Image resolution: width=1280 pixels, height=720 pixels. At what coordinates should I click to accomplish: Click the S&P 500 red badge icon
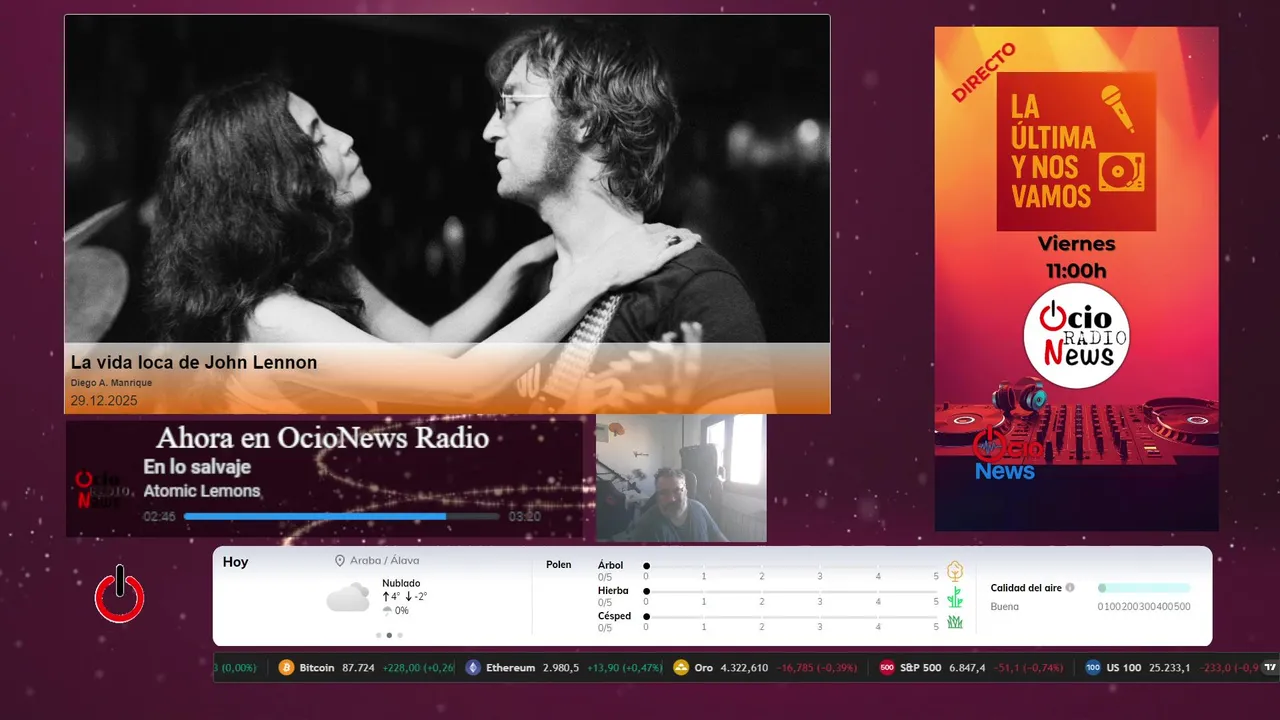(x=887, y=667)
